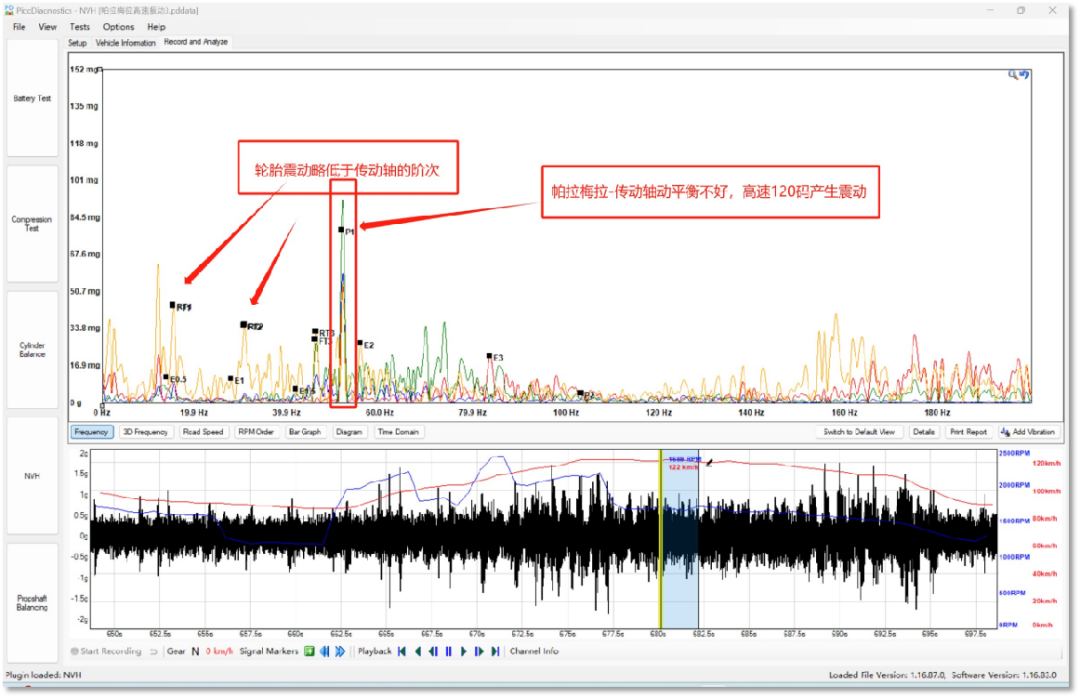Skip playback to the start

[x=402, y=651]
